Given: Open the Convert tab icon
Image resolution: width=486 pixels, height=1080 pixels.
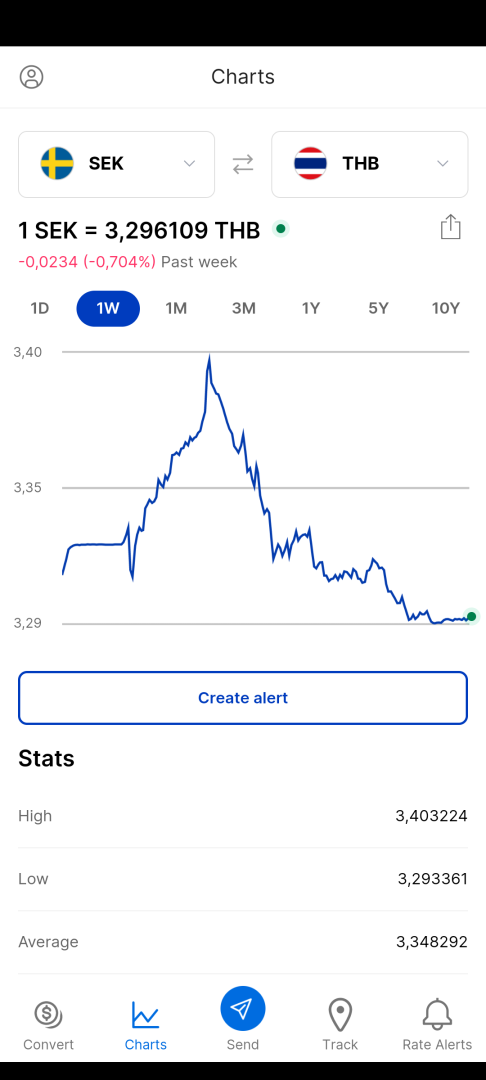Looking at the screenshot, I should (48, 1013).
